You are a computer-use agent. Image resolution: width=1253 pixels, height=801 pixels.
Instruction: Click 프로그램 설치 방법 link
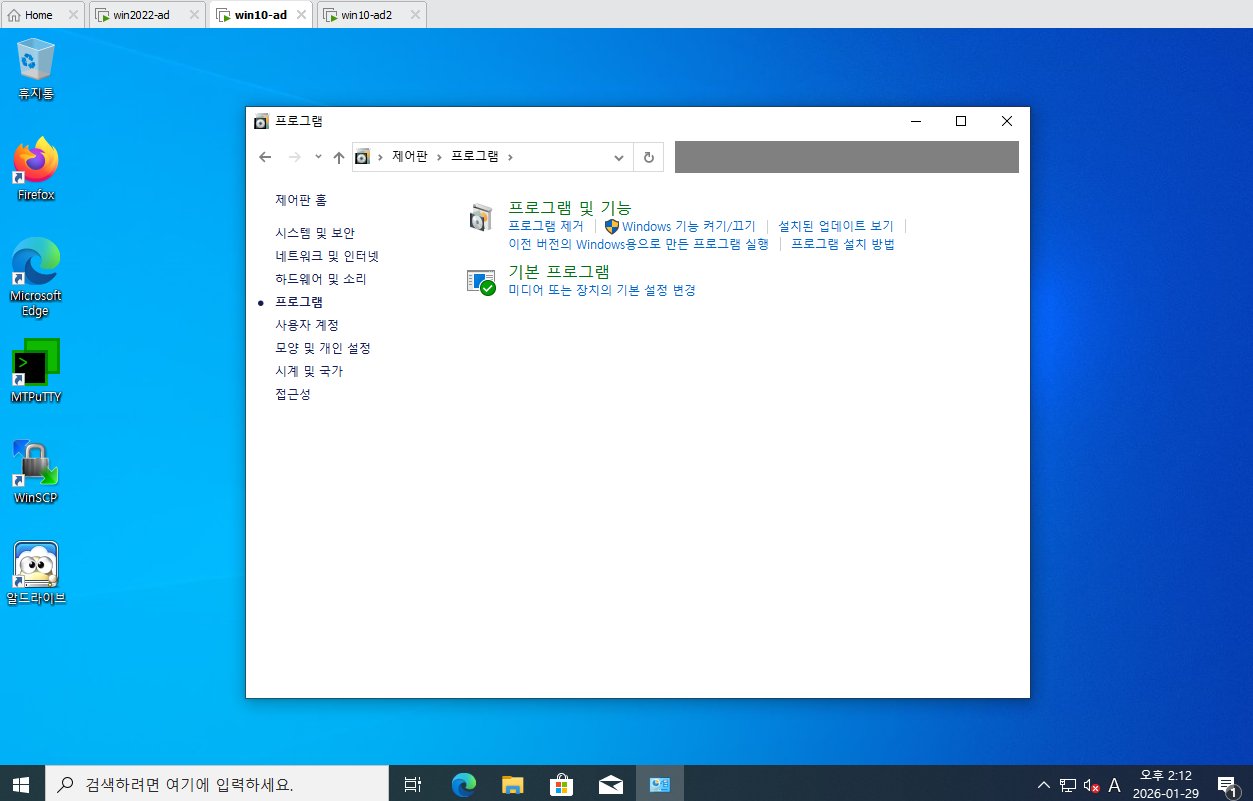(843, 244)
